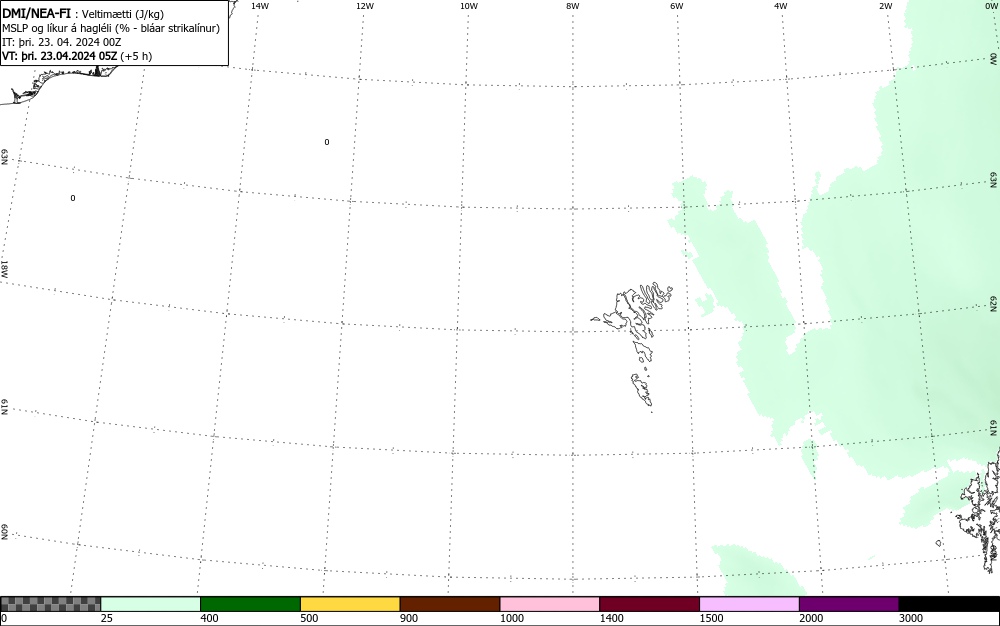This screenshot has width=1000, height=626.
Task: Click the legend value '25'
Action: (x=107, y=618)
